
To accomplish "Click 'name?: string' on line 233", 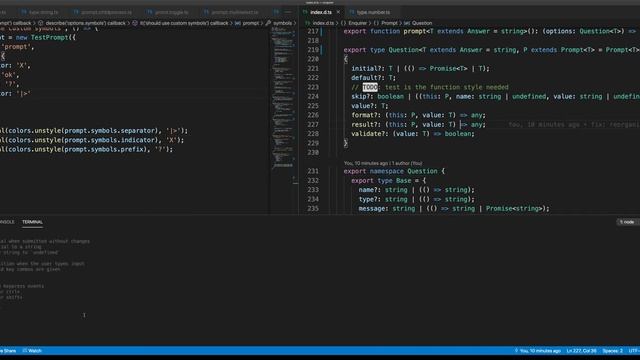I will tap(383, 190).
